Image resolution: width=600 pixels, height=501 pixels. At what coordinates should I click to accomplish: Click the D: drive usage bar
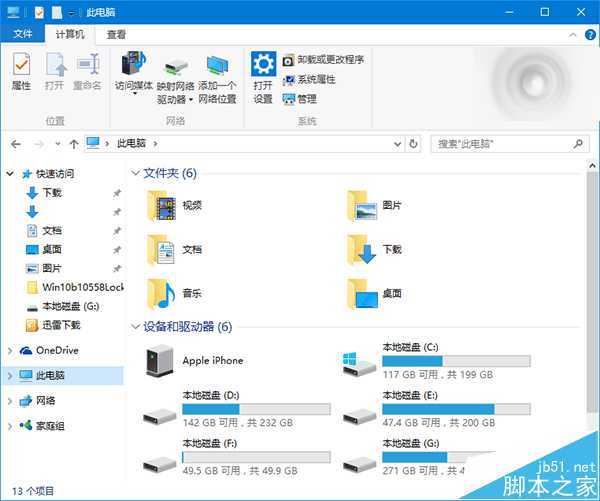[x=256, y=409]
